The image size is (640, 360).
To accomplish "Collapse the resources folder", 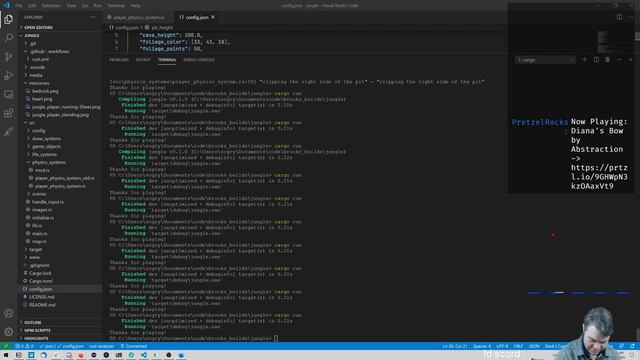I will point(39,83).
